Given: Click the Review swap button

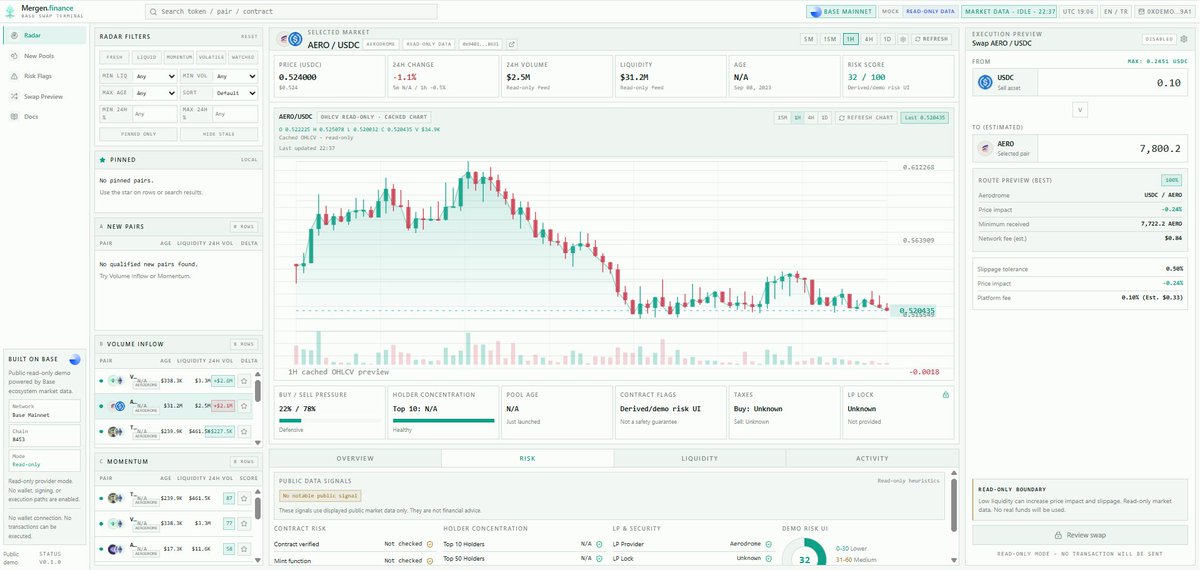Looking at the screenshot, I should [x=1080, y=535].
